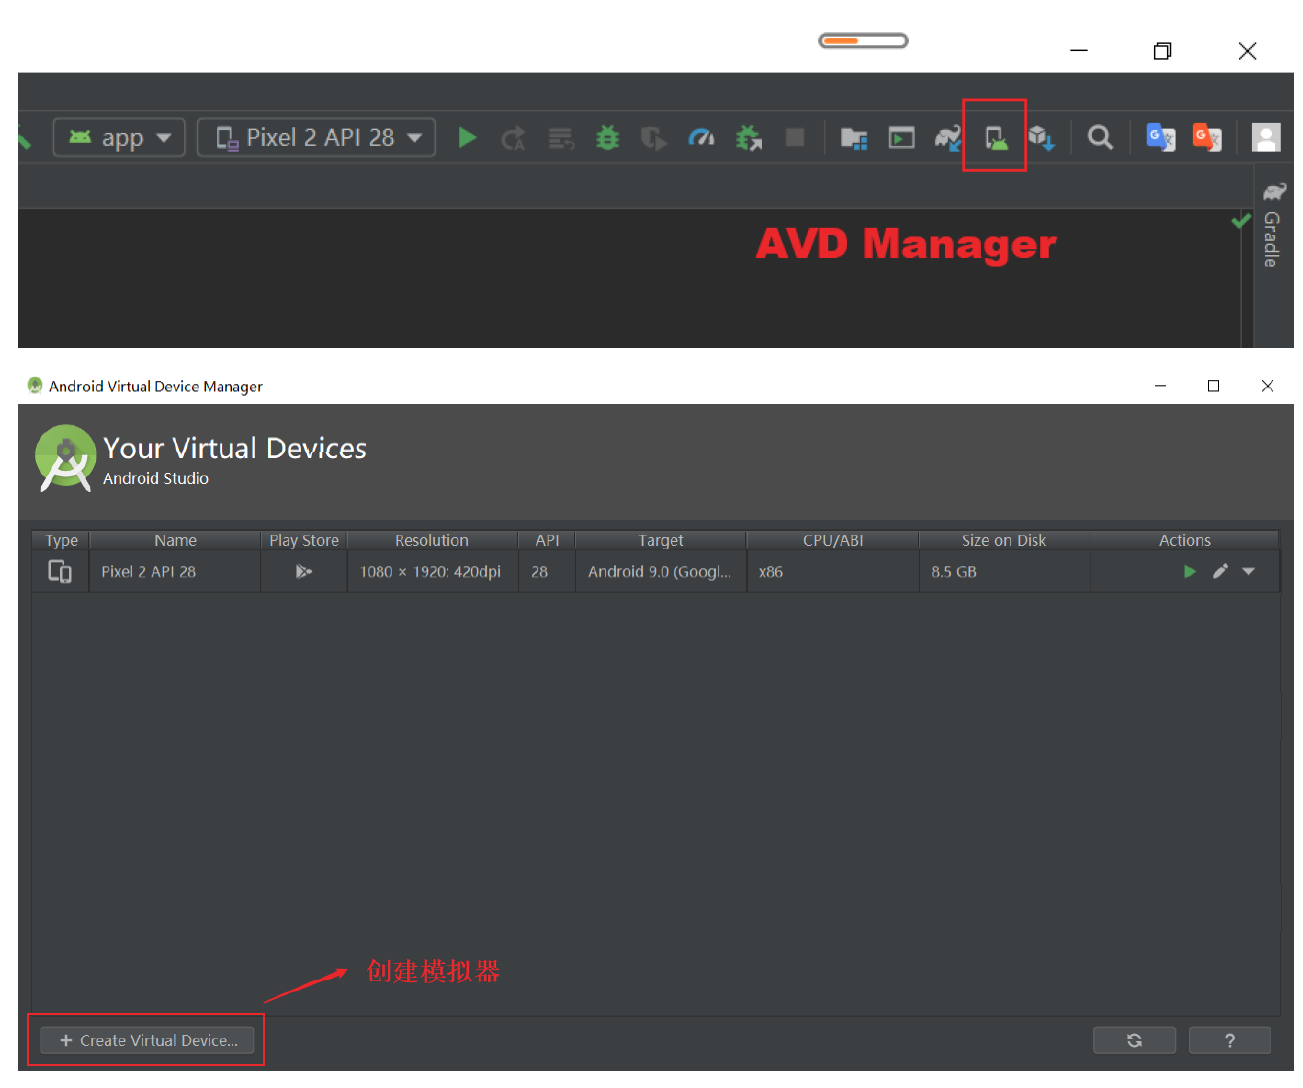Click the Stop square icon
Image resolution: width=1303 pixels, height=1088 pixels.
[795, 137]
